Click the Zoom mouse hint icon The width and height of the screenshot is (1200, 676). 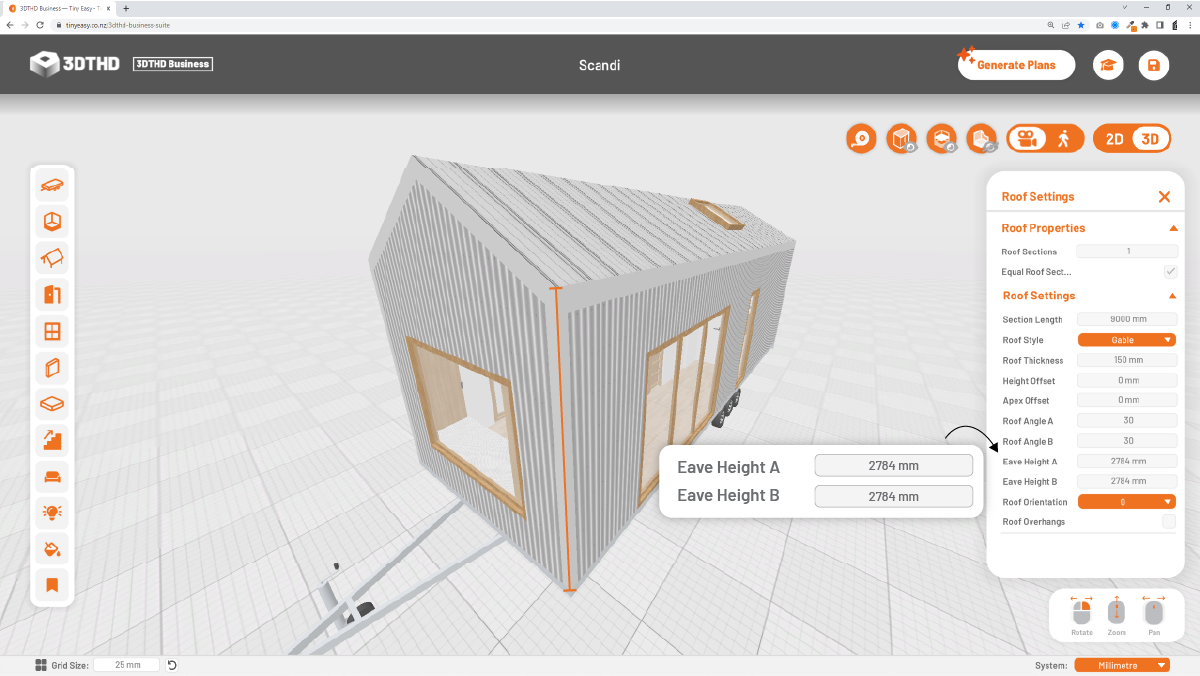[1117, 611]
